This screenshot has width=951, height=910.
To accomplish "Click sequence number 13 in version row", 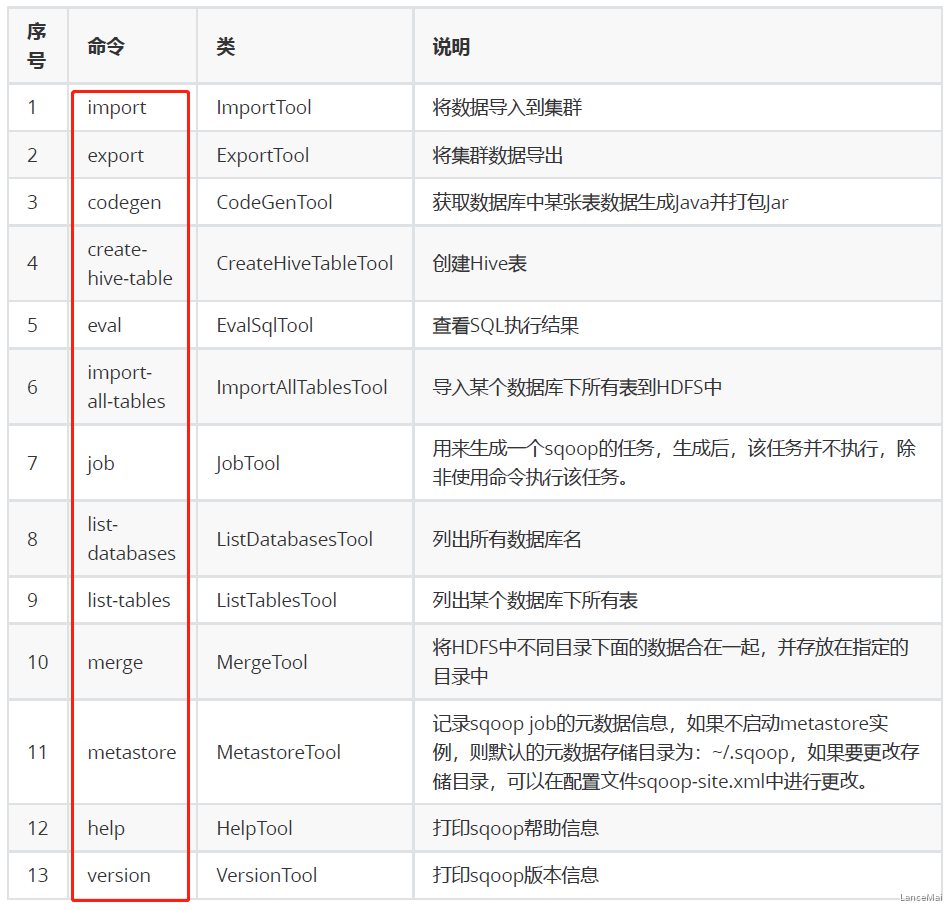I will 38,875.
